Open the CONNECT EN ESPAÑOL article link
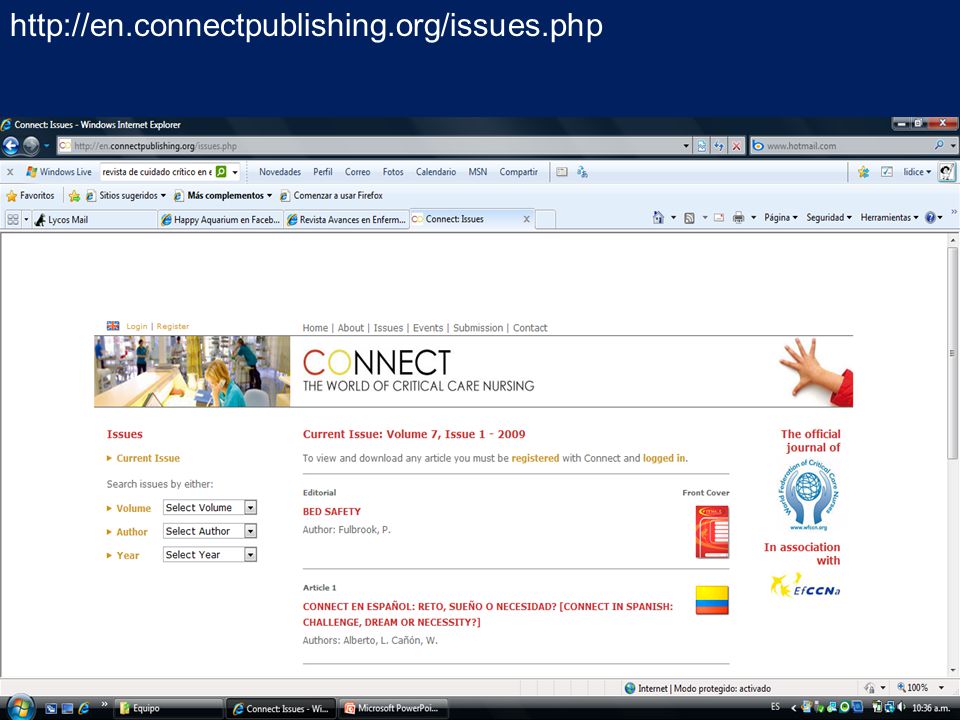 click(x=487, y=614)
